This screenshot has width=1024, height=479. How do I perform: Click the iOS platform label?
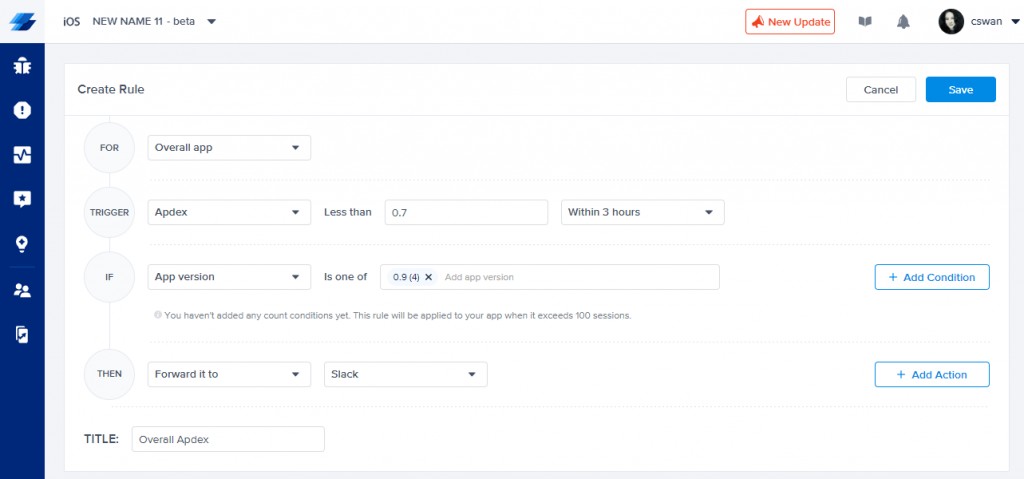point(72,22)
